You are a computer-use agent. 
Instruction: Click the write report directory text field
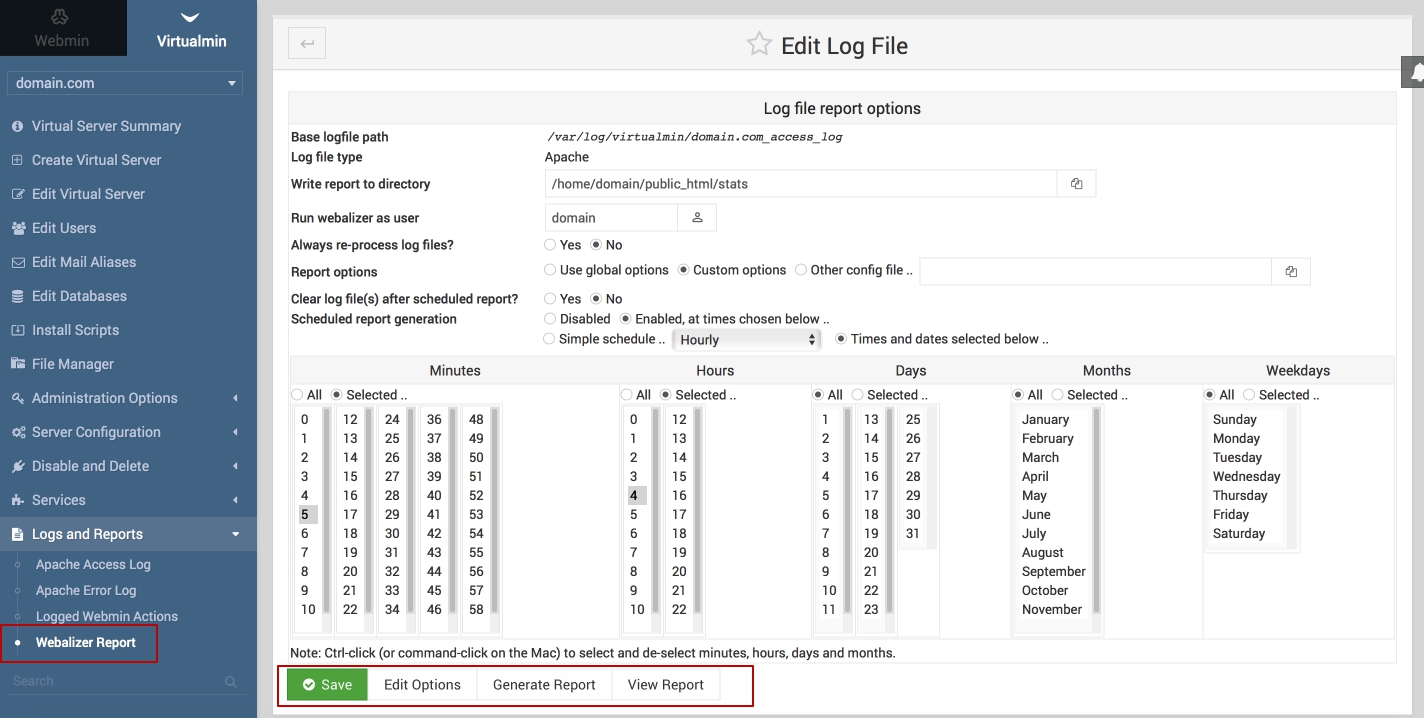pos(800,184)
